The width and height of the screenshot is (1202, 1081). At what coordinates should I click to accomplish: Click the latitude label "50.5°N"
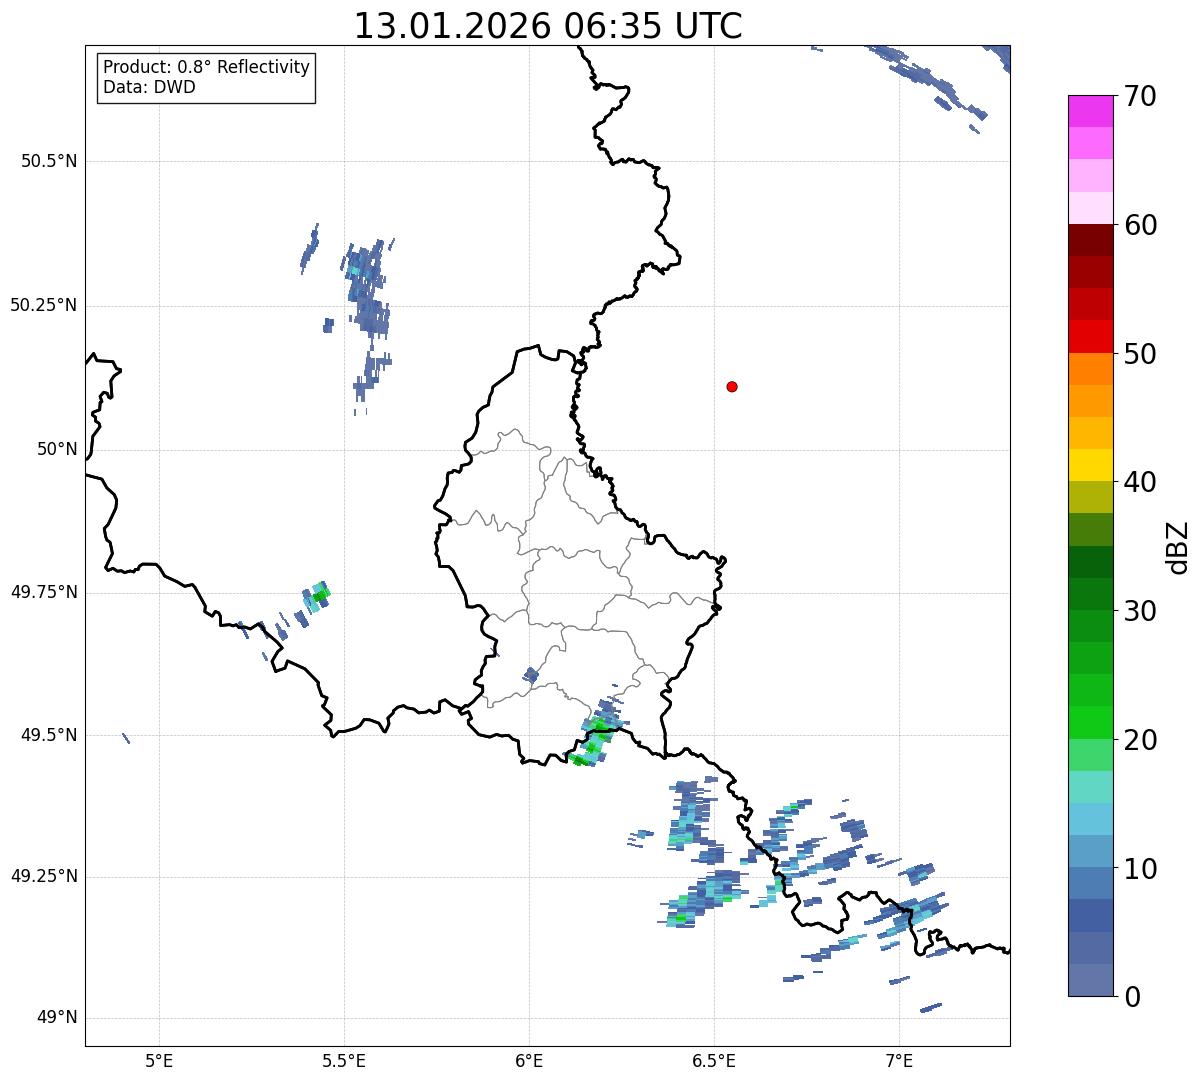[x=49, y=161]
